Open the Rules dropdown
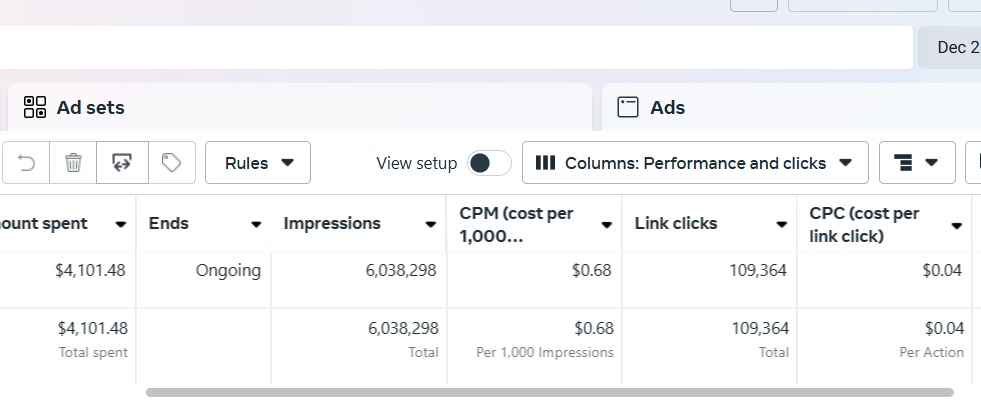The height and width of the screenshot is (411, 981). (x=258, y=162)
